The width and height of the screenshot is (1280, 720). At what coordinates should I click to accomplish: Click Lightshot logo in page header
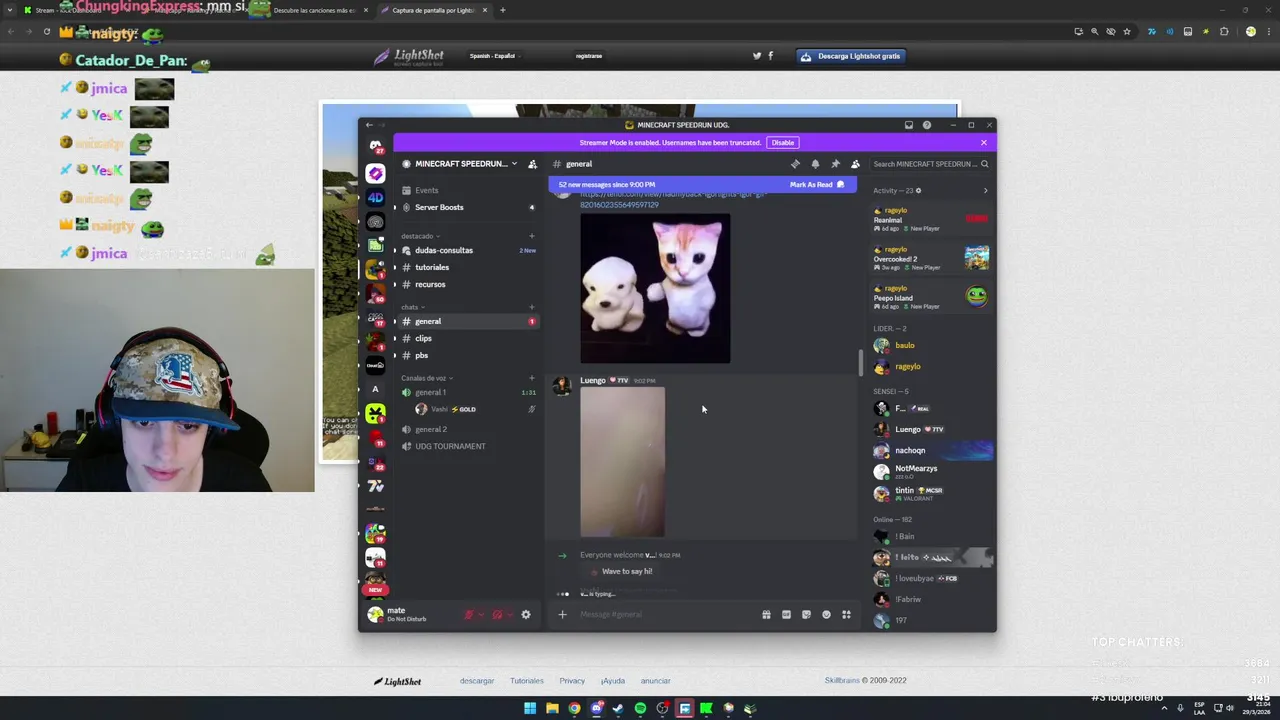[x=408, y=57]
